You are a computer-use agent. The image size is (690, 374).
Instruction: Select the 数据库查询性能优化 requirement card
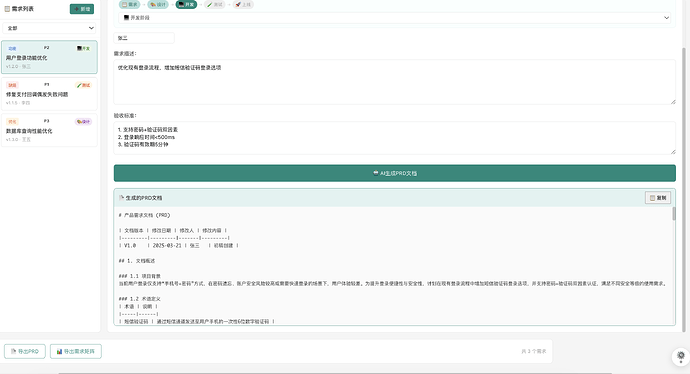pos(49,130)
